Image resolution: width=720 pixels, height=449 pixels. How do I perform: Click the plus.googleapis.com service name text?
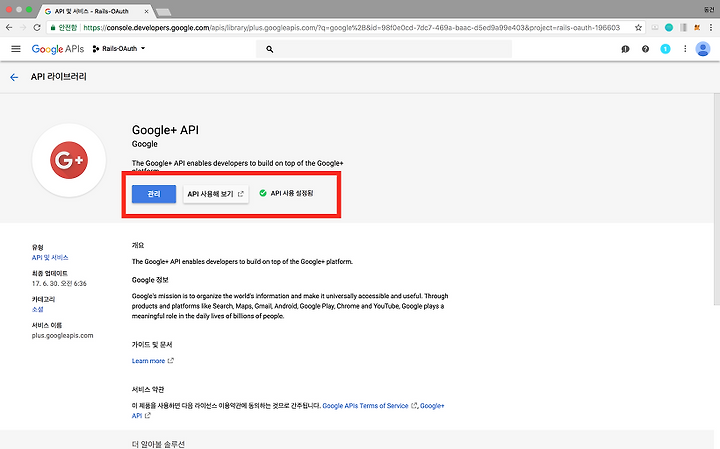pyautogui.click(x=62, y=336)
